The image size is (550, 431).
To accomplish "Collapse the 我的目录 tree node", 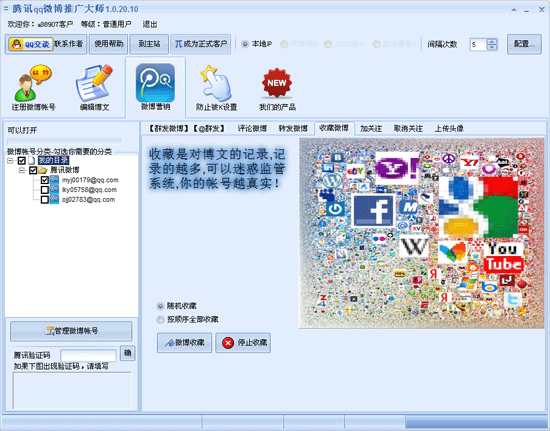I will coord(10,161).
